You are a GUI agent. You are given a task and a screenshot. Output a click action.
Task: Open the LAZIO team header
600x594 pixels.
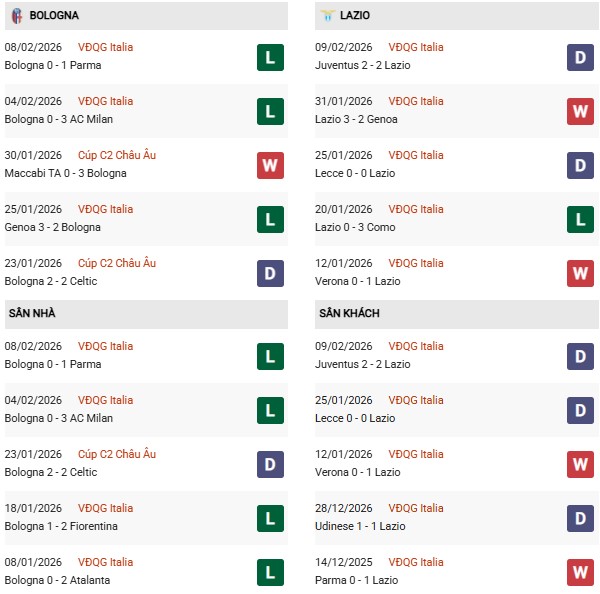pyautogui.click(x=355, y=16)
